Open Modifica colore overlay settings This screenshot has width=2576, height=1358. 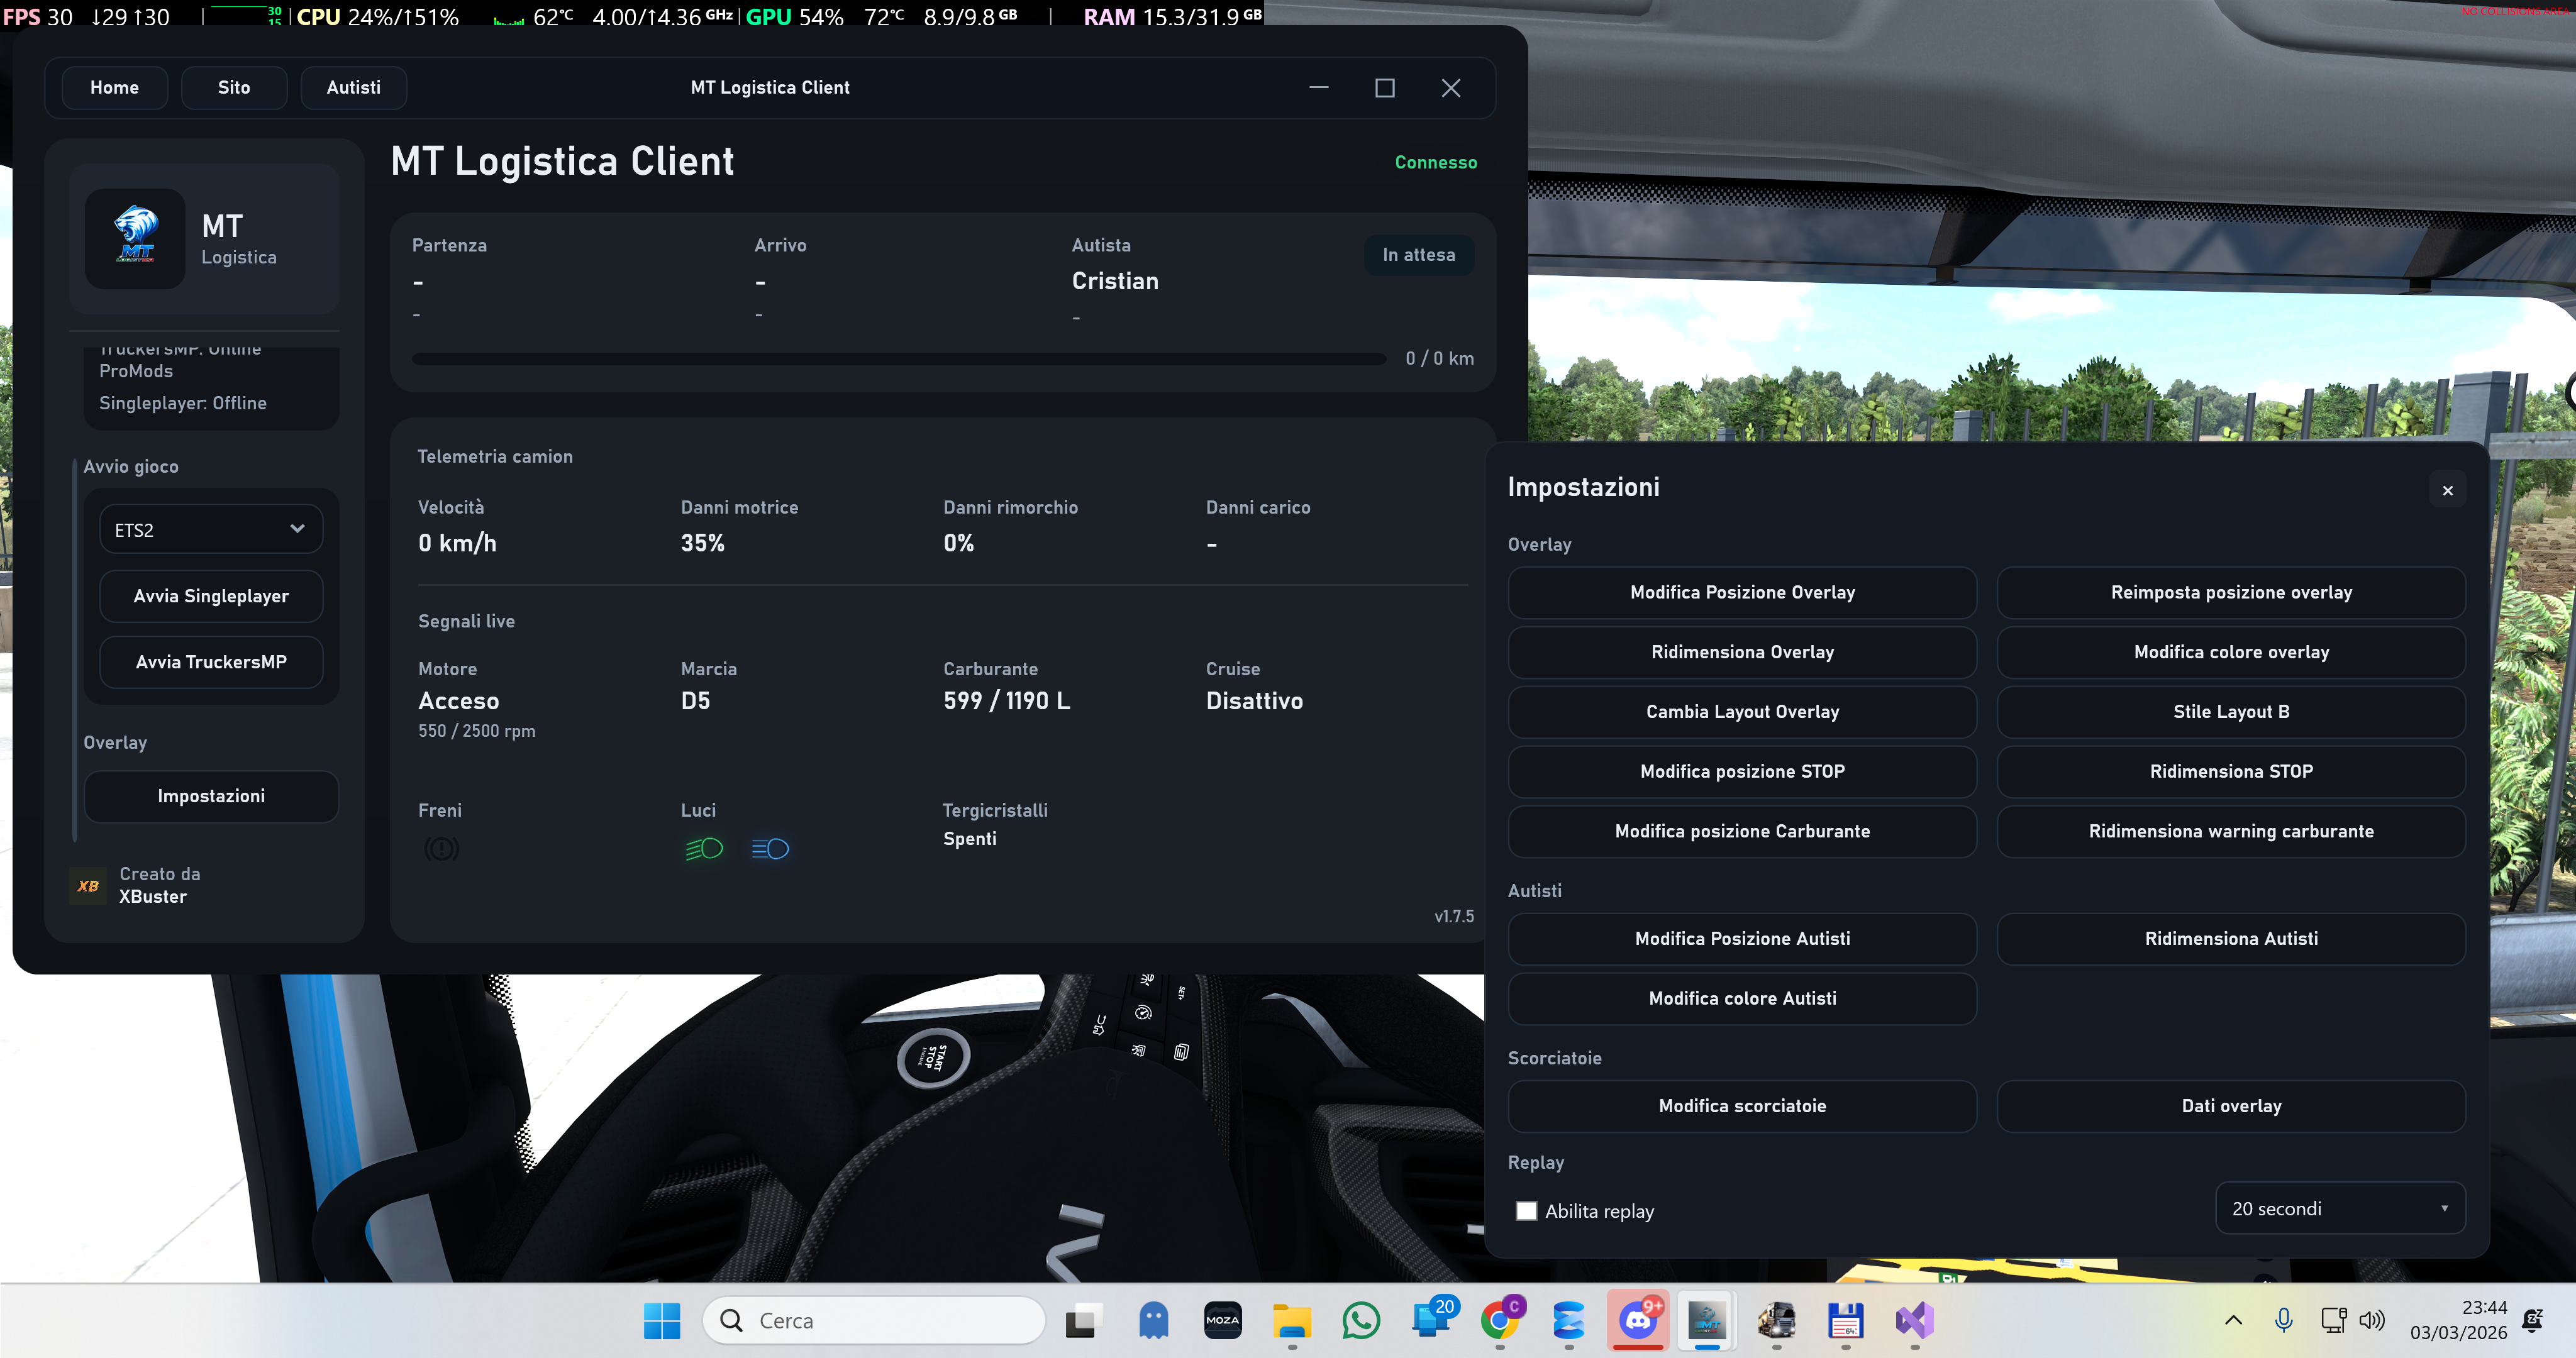click(x=2231, y=651)
